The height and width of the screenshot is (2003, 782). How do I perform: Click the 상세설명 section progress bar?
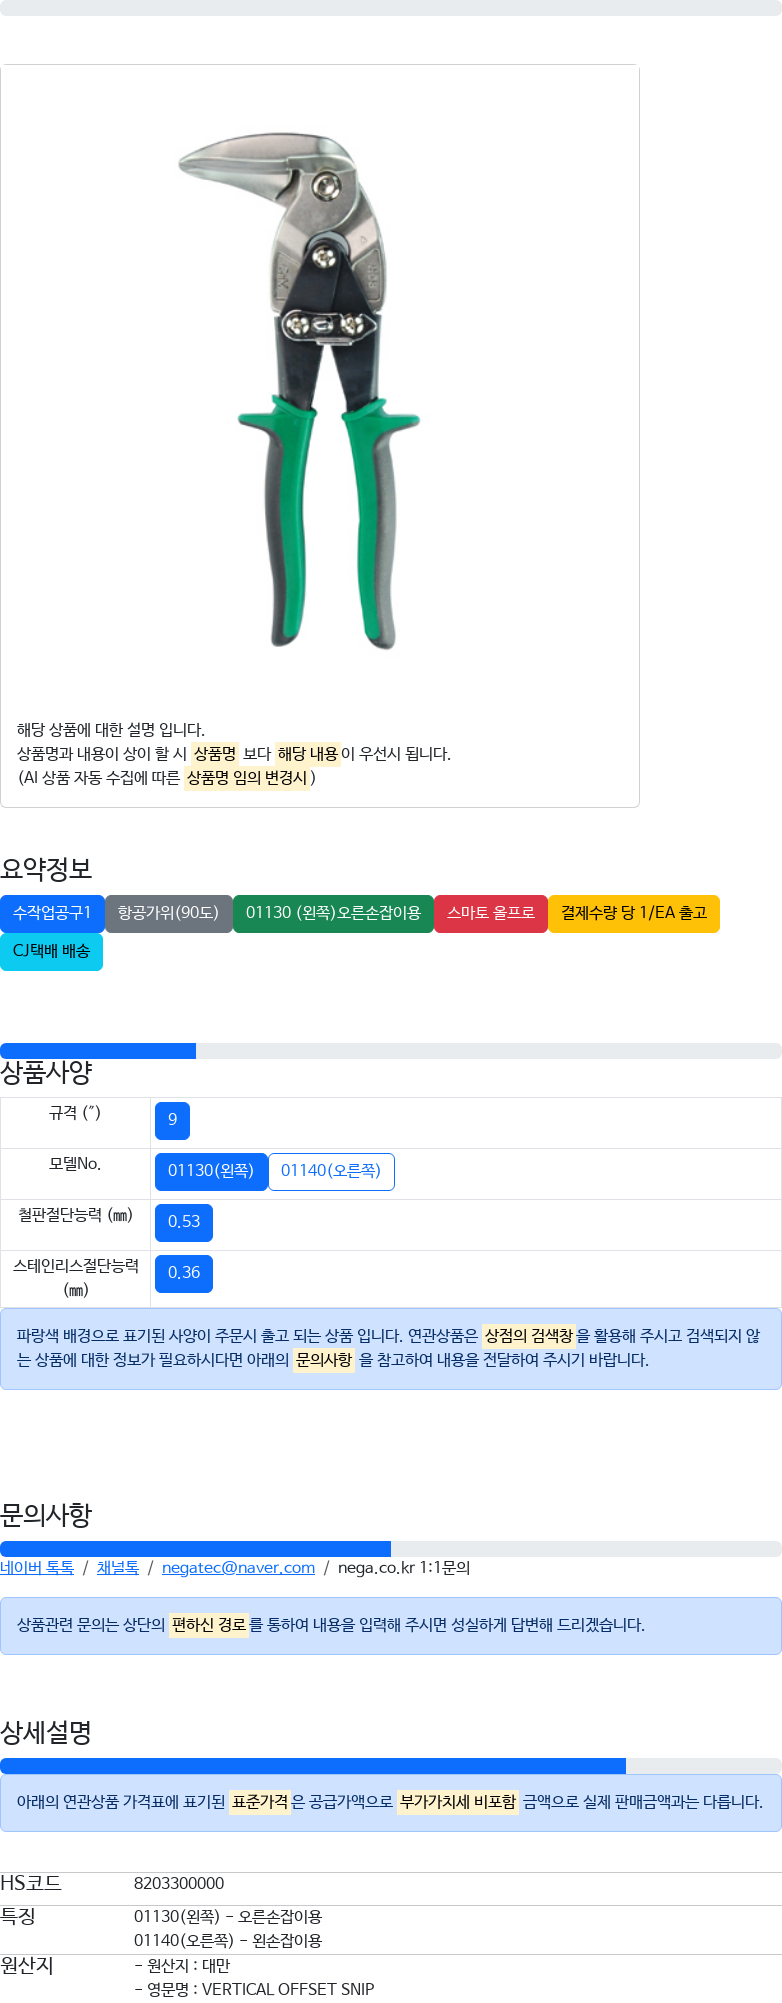(391, 1766)
